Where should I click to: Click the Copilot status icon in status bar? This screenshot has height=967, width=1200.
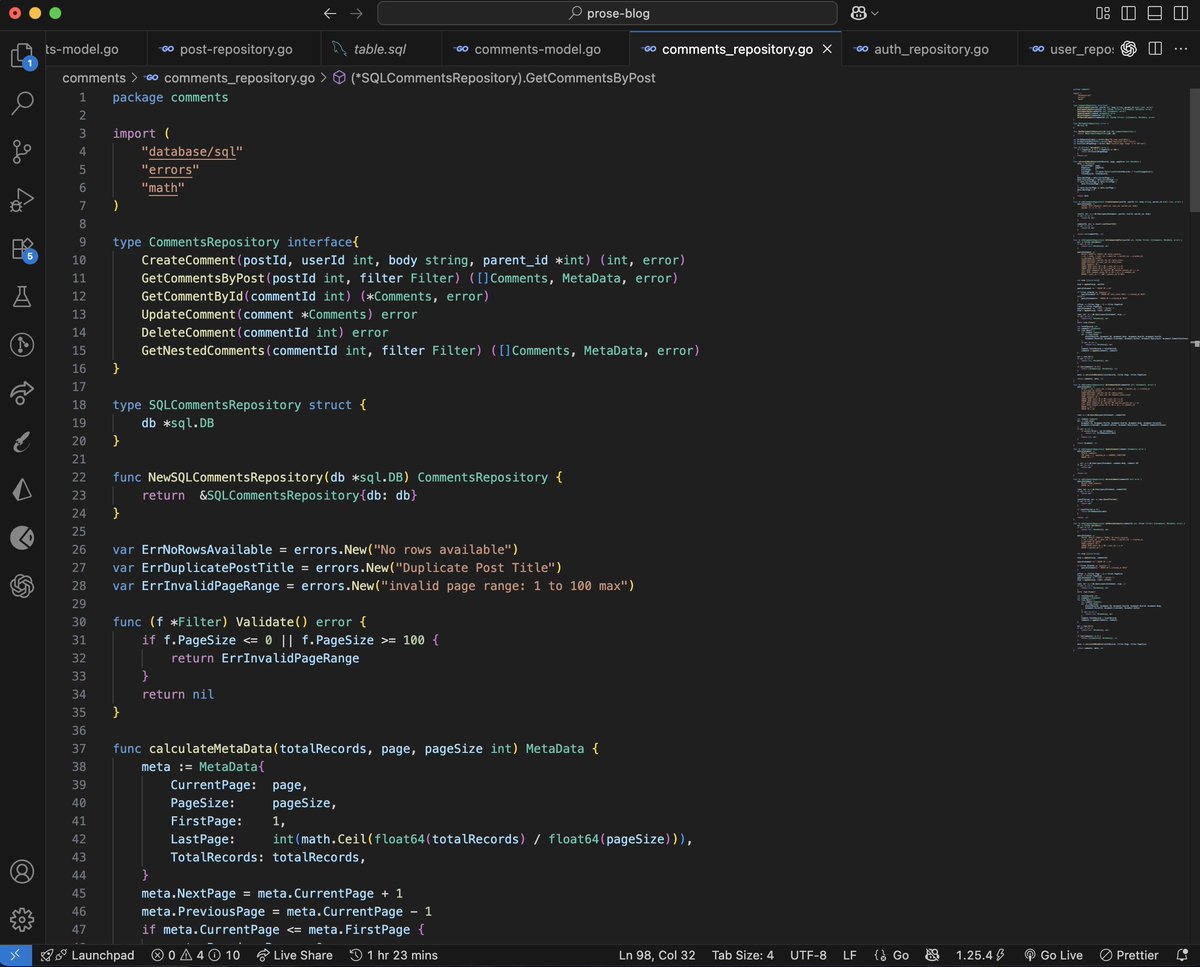point(931,955)
